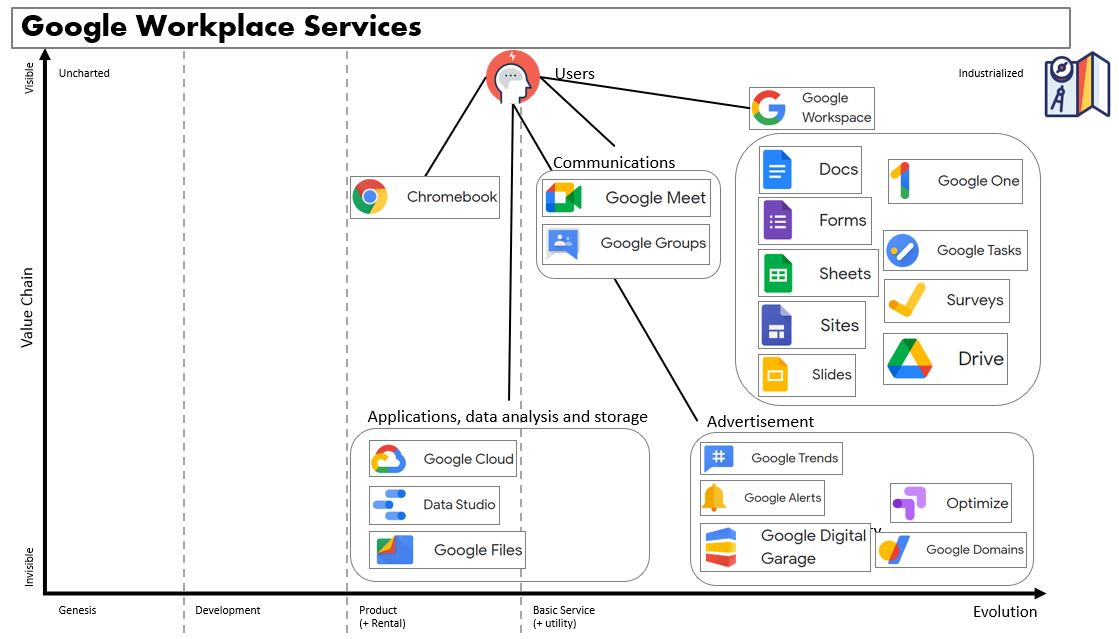
Task: Click the green Sheets icon
Action: point(778,273)
